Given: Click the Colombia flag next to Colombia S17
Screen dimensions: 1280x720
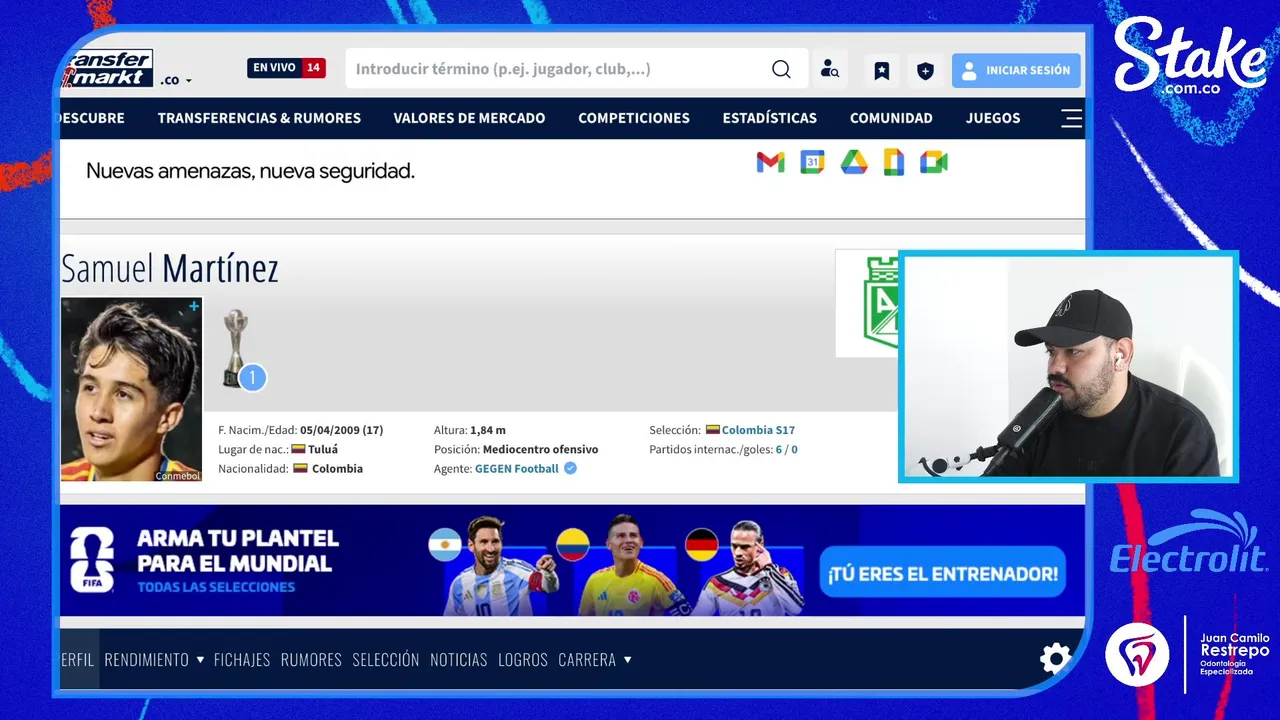Looking at the screenshot, I should click(713, 430).
